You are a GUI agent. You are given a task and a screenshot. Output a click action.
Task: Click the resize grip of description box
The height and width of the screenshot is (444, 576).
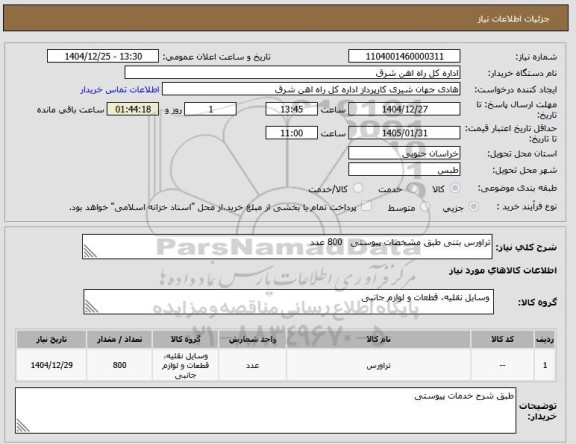(90, 252)
